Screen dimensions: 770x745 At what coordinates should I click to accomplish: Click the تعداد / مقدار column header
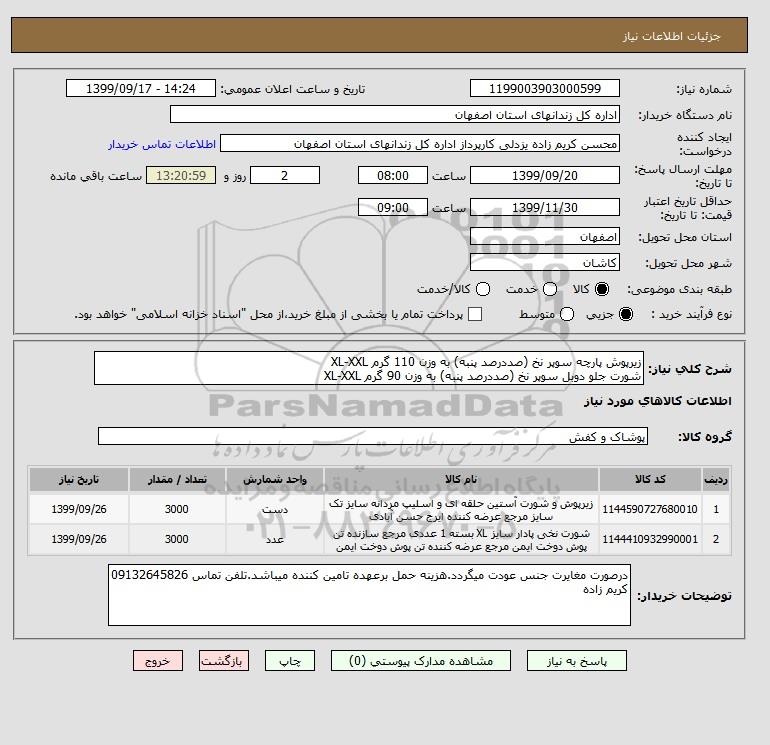(x=177, y=479)
